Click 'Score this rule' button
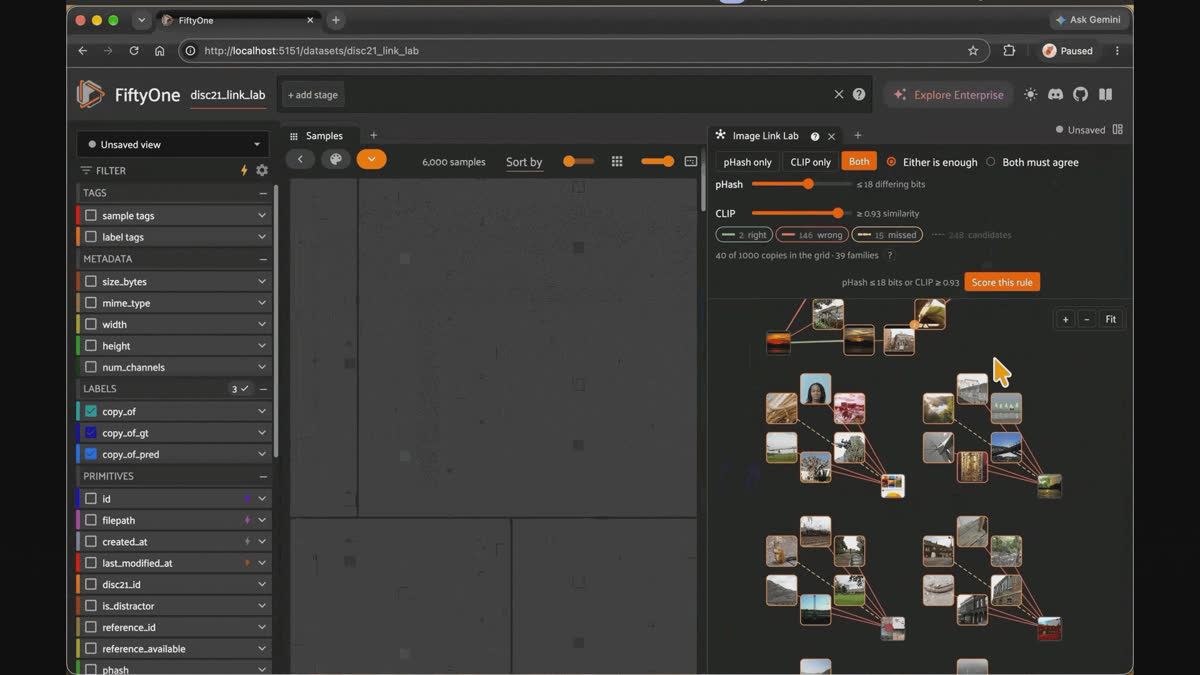 (1002, 282)
